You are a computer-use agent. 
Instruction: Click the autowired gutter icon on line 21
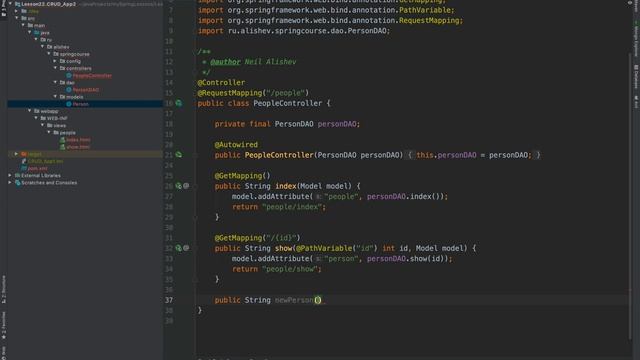179,155
